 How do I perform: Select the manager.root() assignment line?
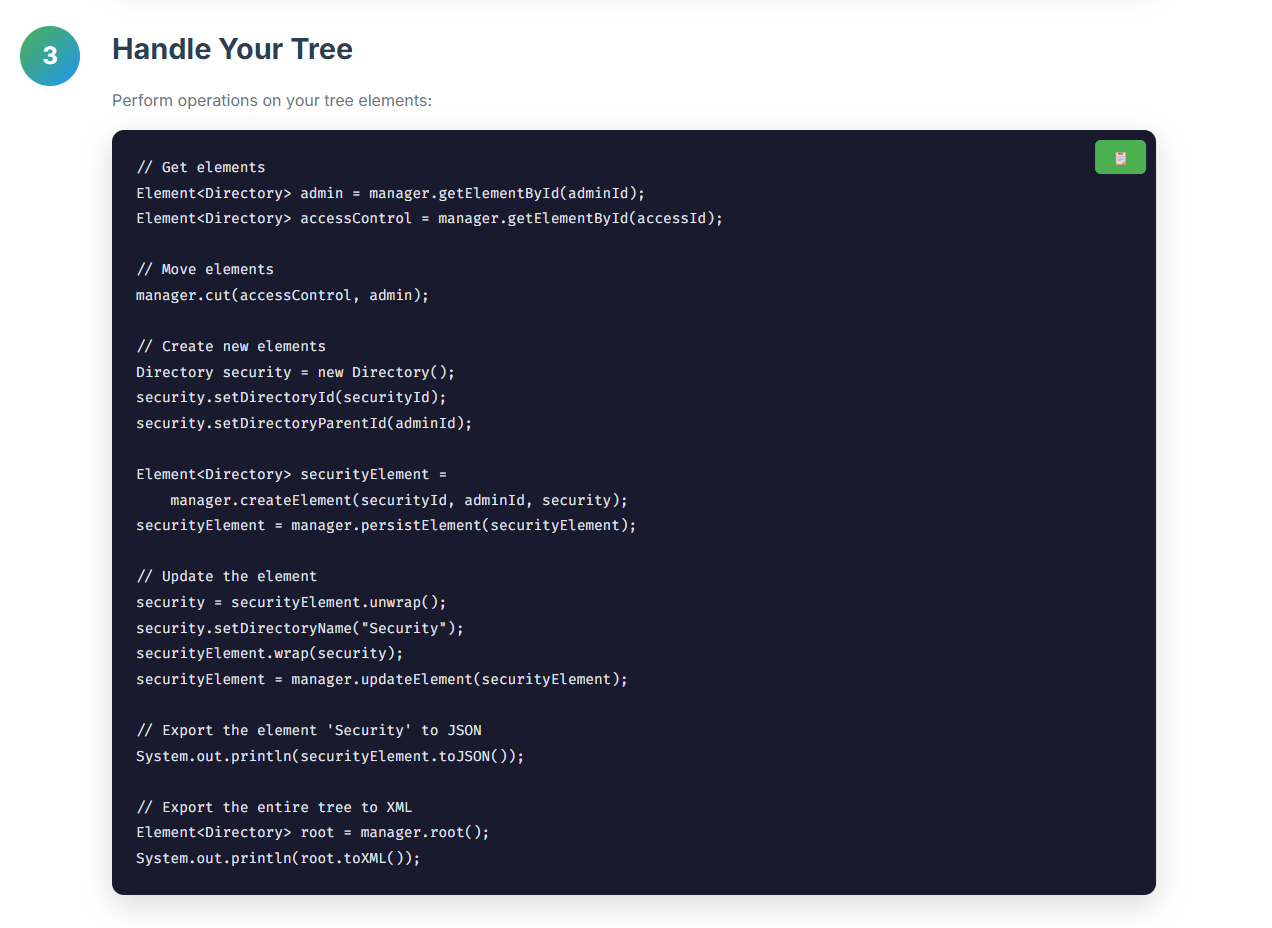(x=312, y=831)
